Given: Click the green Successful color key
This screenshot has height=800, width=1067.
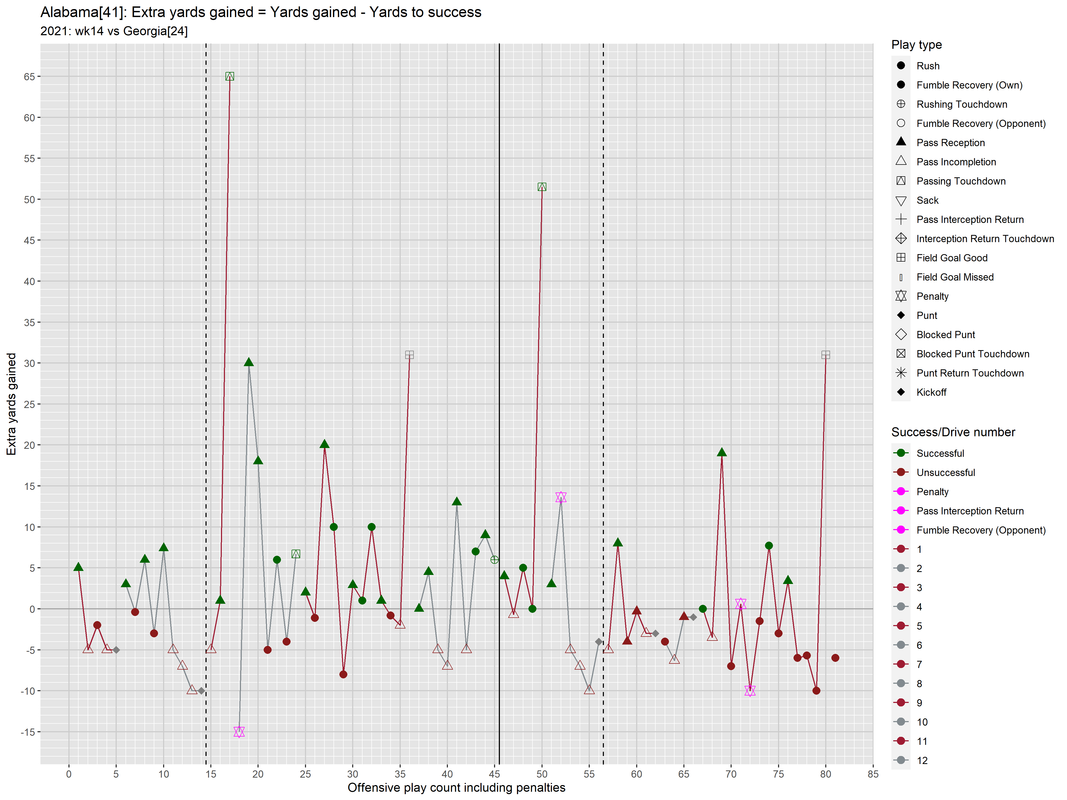Looking at the screenshot, I should (901, 453).
